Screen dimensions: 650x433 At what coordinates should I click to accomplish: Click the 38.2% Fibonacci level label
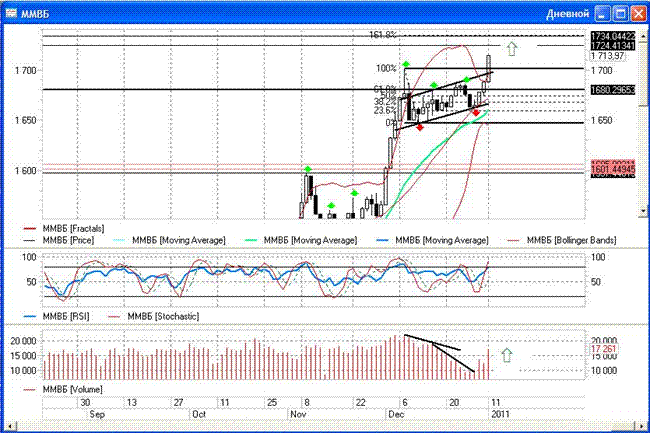tap(385, 102)
